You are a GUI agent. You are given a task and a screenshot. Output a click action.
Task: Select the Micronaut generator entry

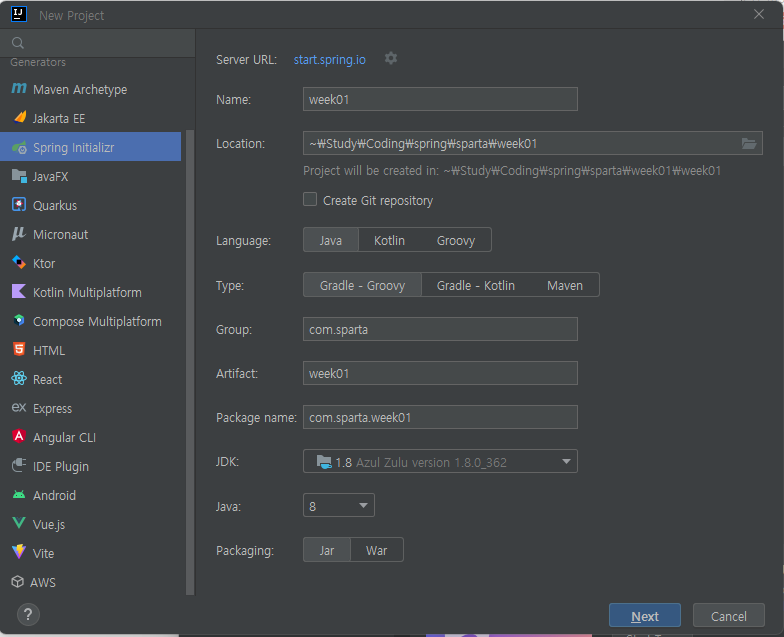(x=90, y=234)
